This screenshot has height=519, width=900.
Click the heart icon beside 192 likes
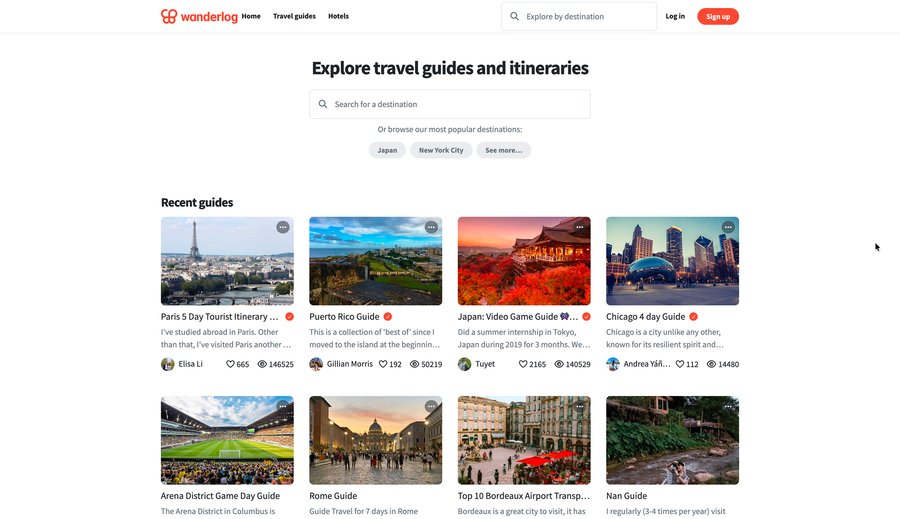383,364
